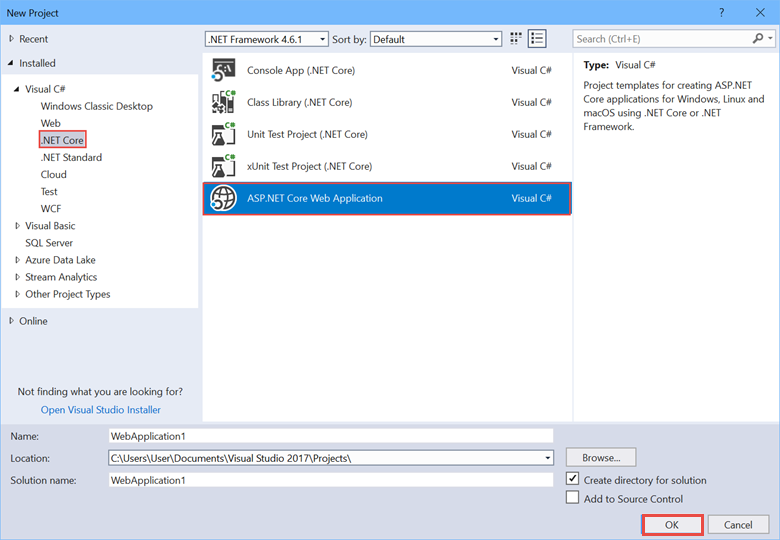Select ASP.NET Core Web Application text
Screen dimensions: 780x540
click(315, 198)
